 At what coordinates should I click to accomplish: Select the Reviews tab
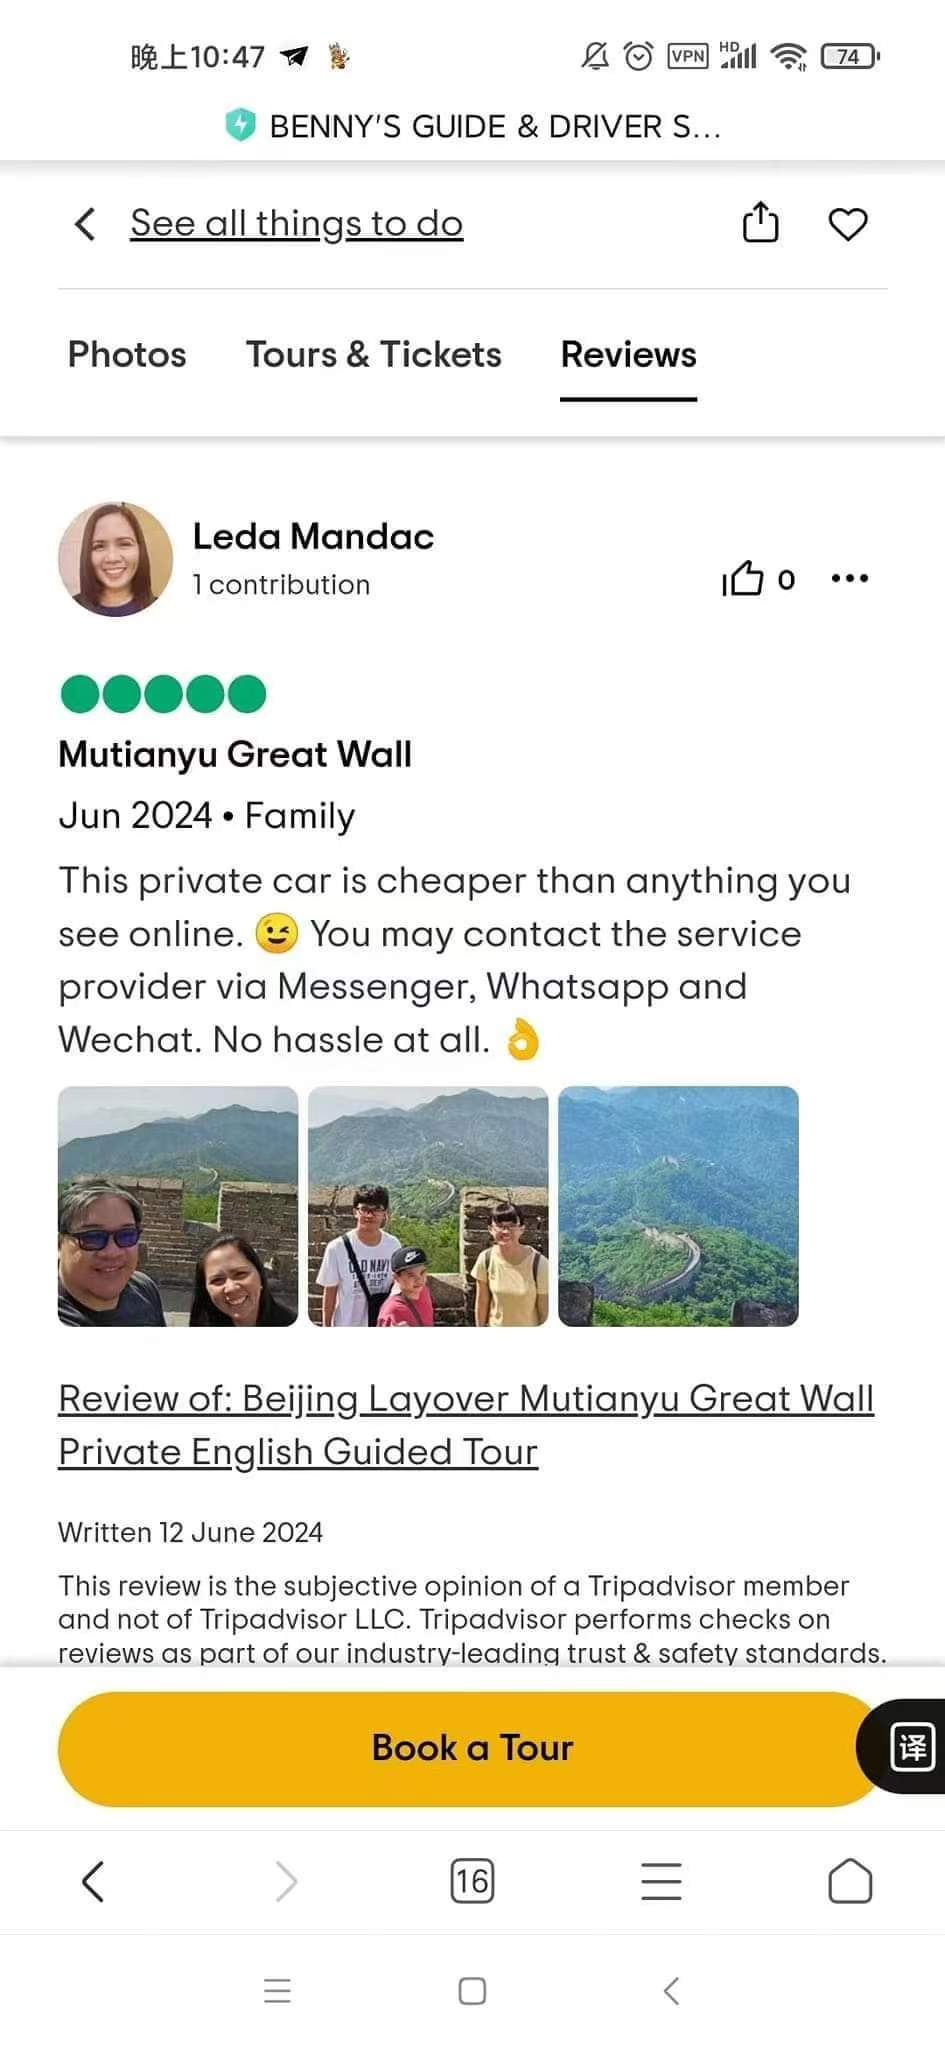(628, 354)
